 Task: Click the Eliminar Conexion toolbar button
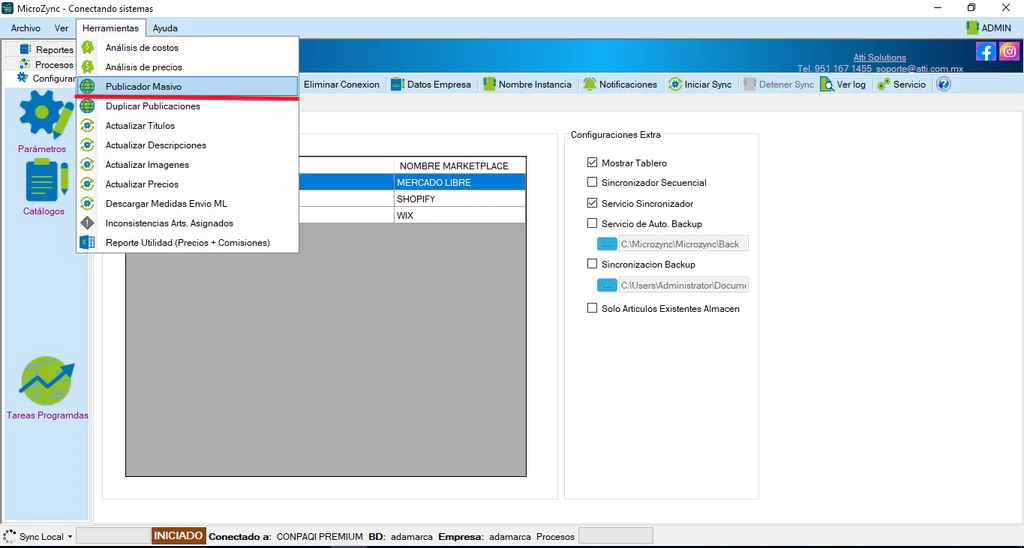tap(342, 84)
